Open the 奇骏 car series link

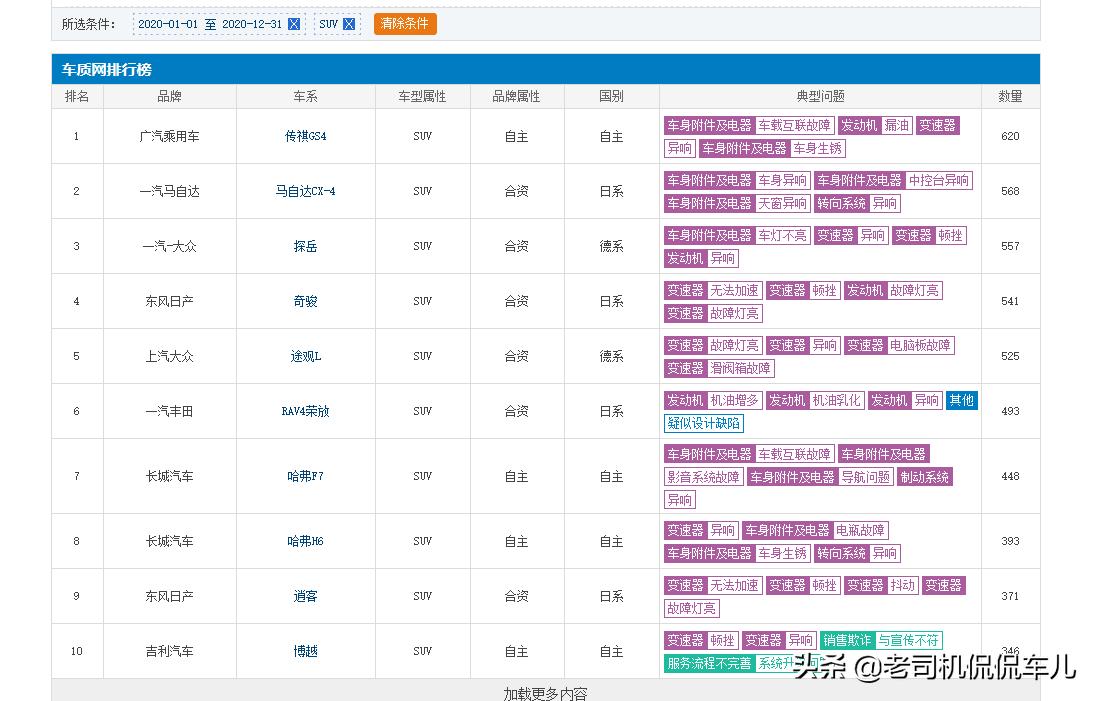point(306,302)
